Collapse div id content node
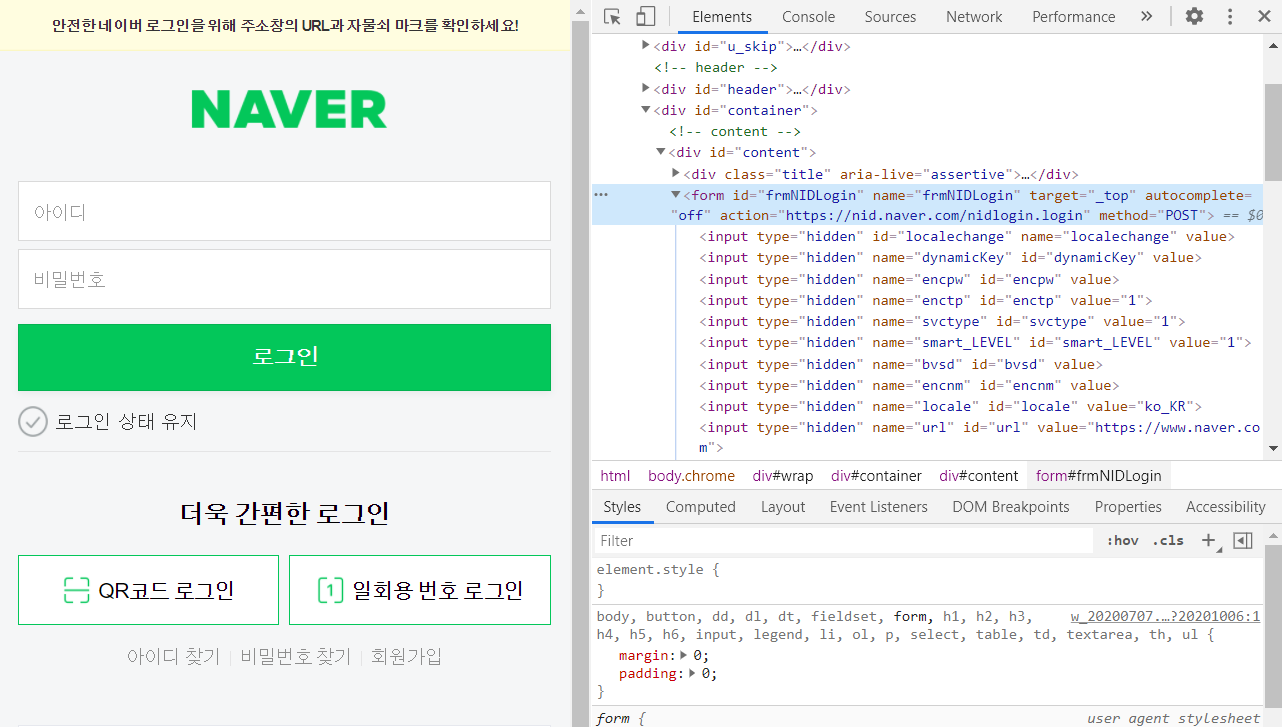 (x=661, y=152)
